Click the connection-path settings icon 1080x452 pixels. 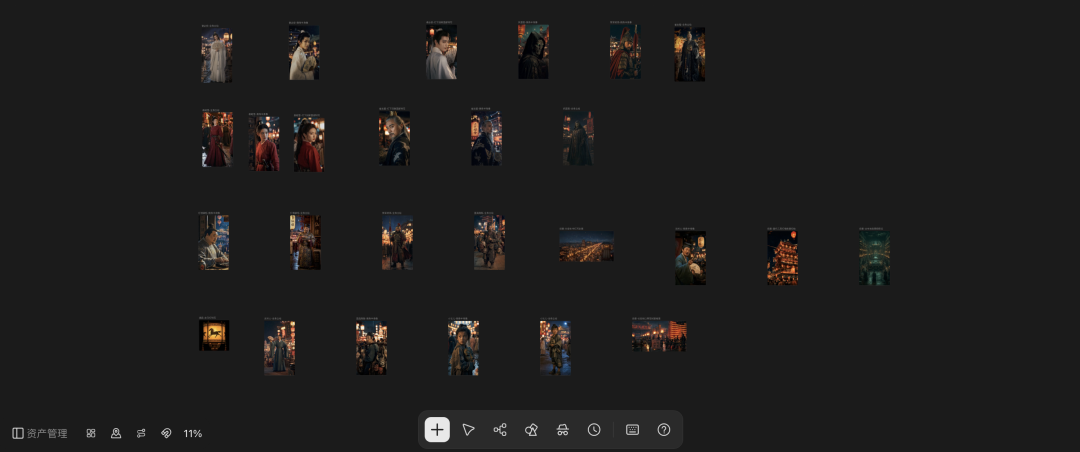pyautogui.click(x=141, y=433)
